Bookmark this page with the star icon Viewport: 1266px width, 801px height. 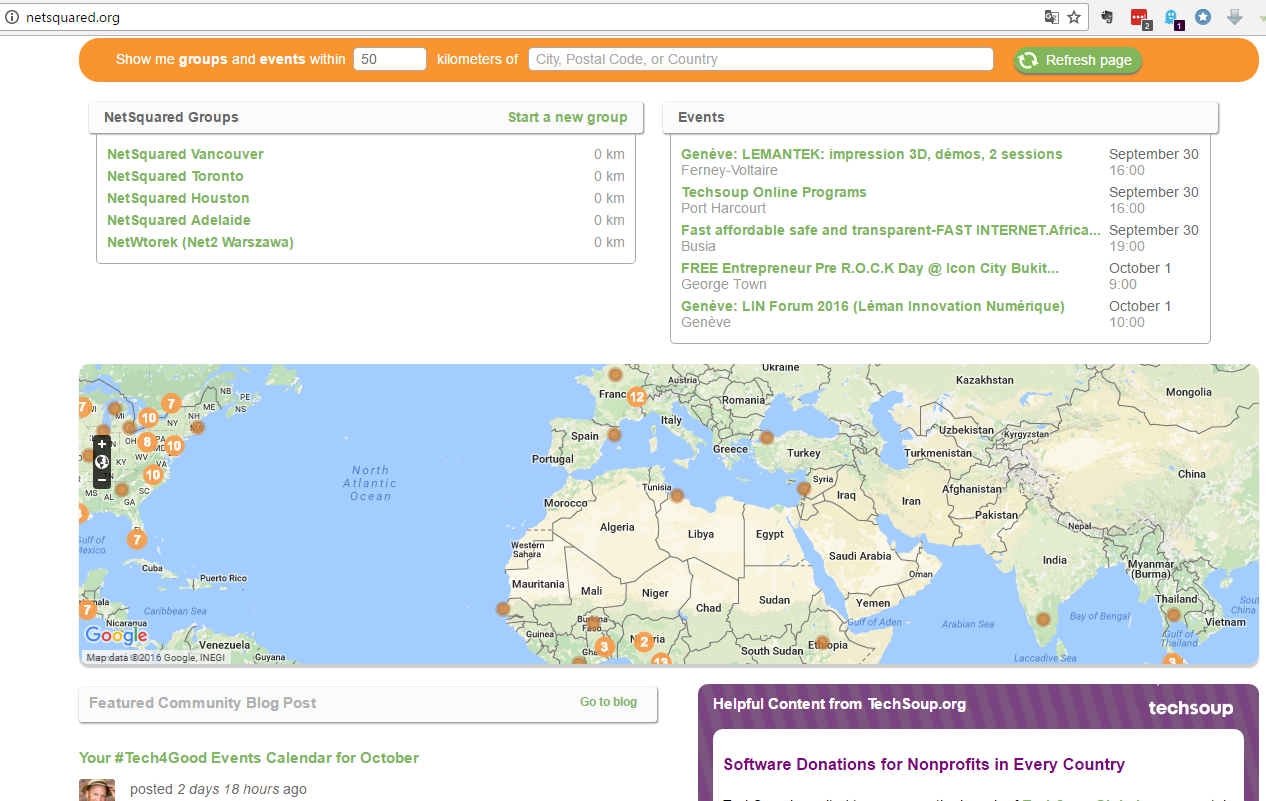click(x=1074, y=17)
